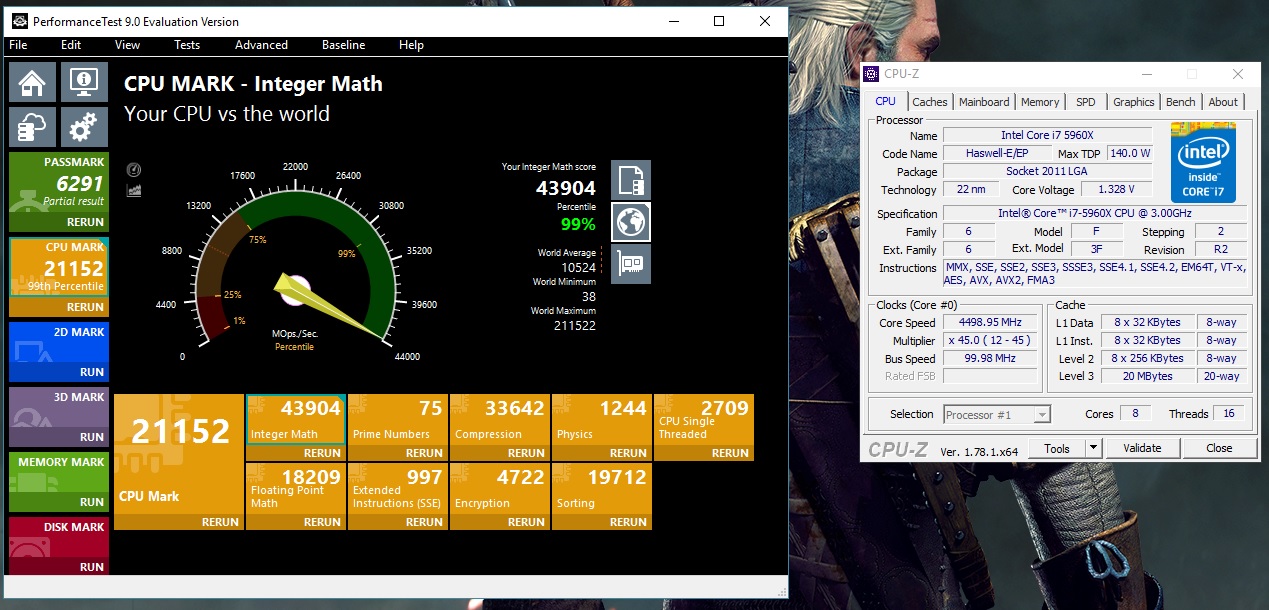Viewport: 1269px width, 610px height.
Task: Switch to the Mainboard tab in CPU-Z
Action: 984,102
